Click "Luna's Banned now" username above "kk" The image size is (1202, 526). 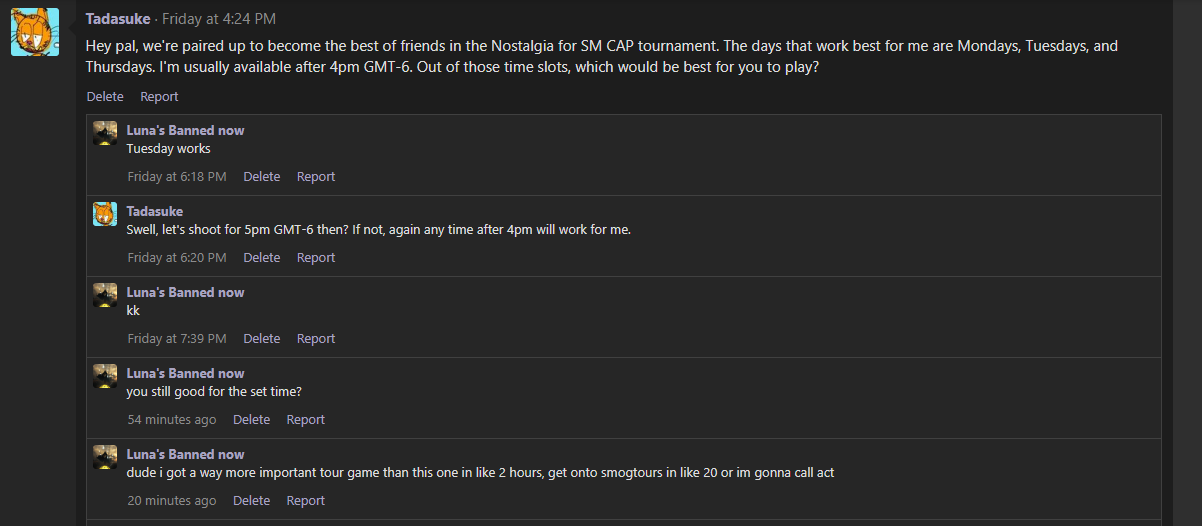pyautogui.click(x=185, y=293)
